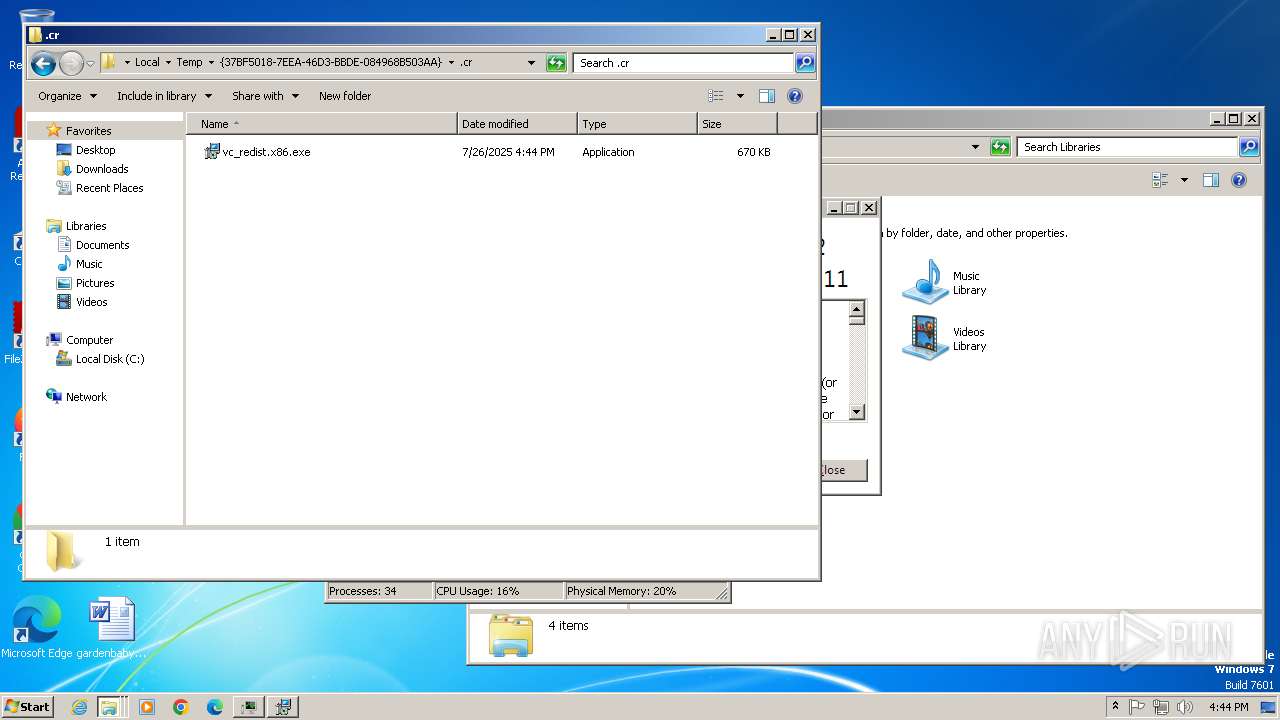Open Downloads in the navigation pane

click(102, 169)
